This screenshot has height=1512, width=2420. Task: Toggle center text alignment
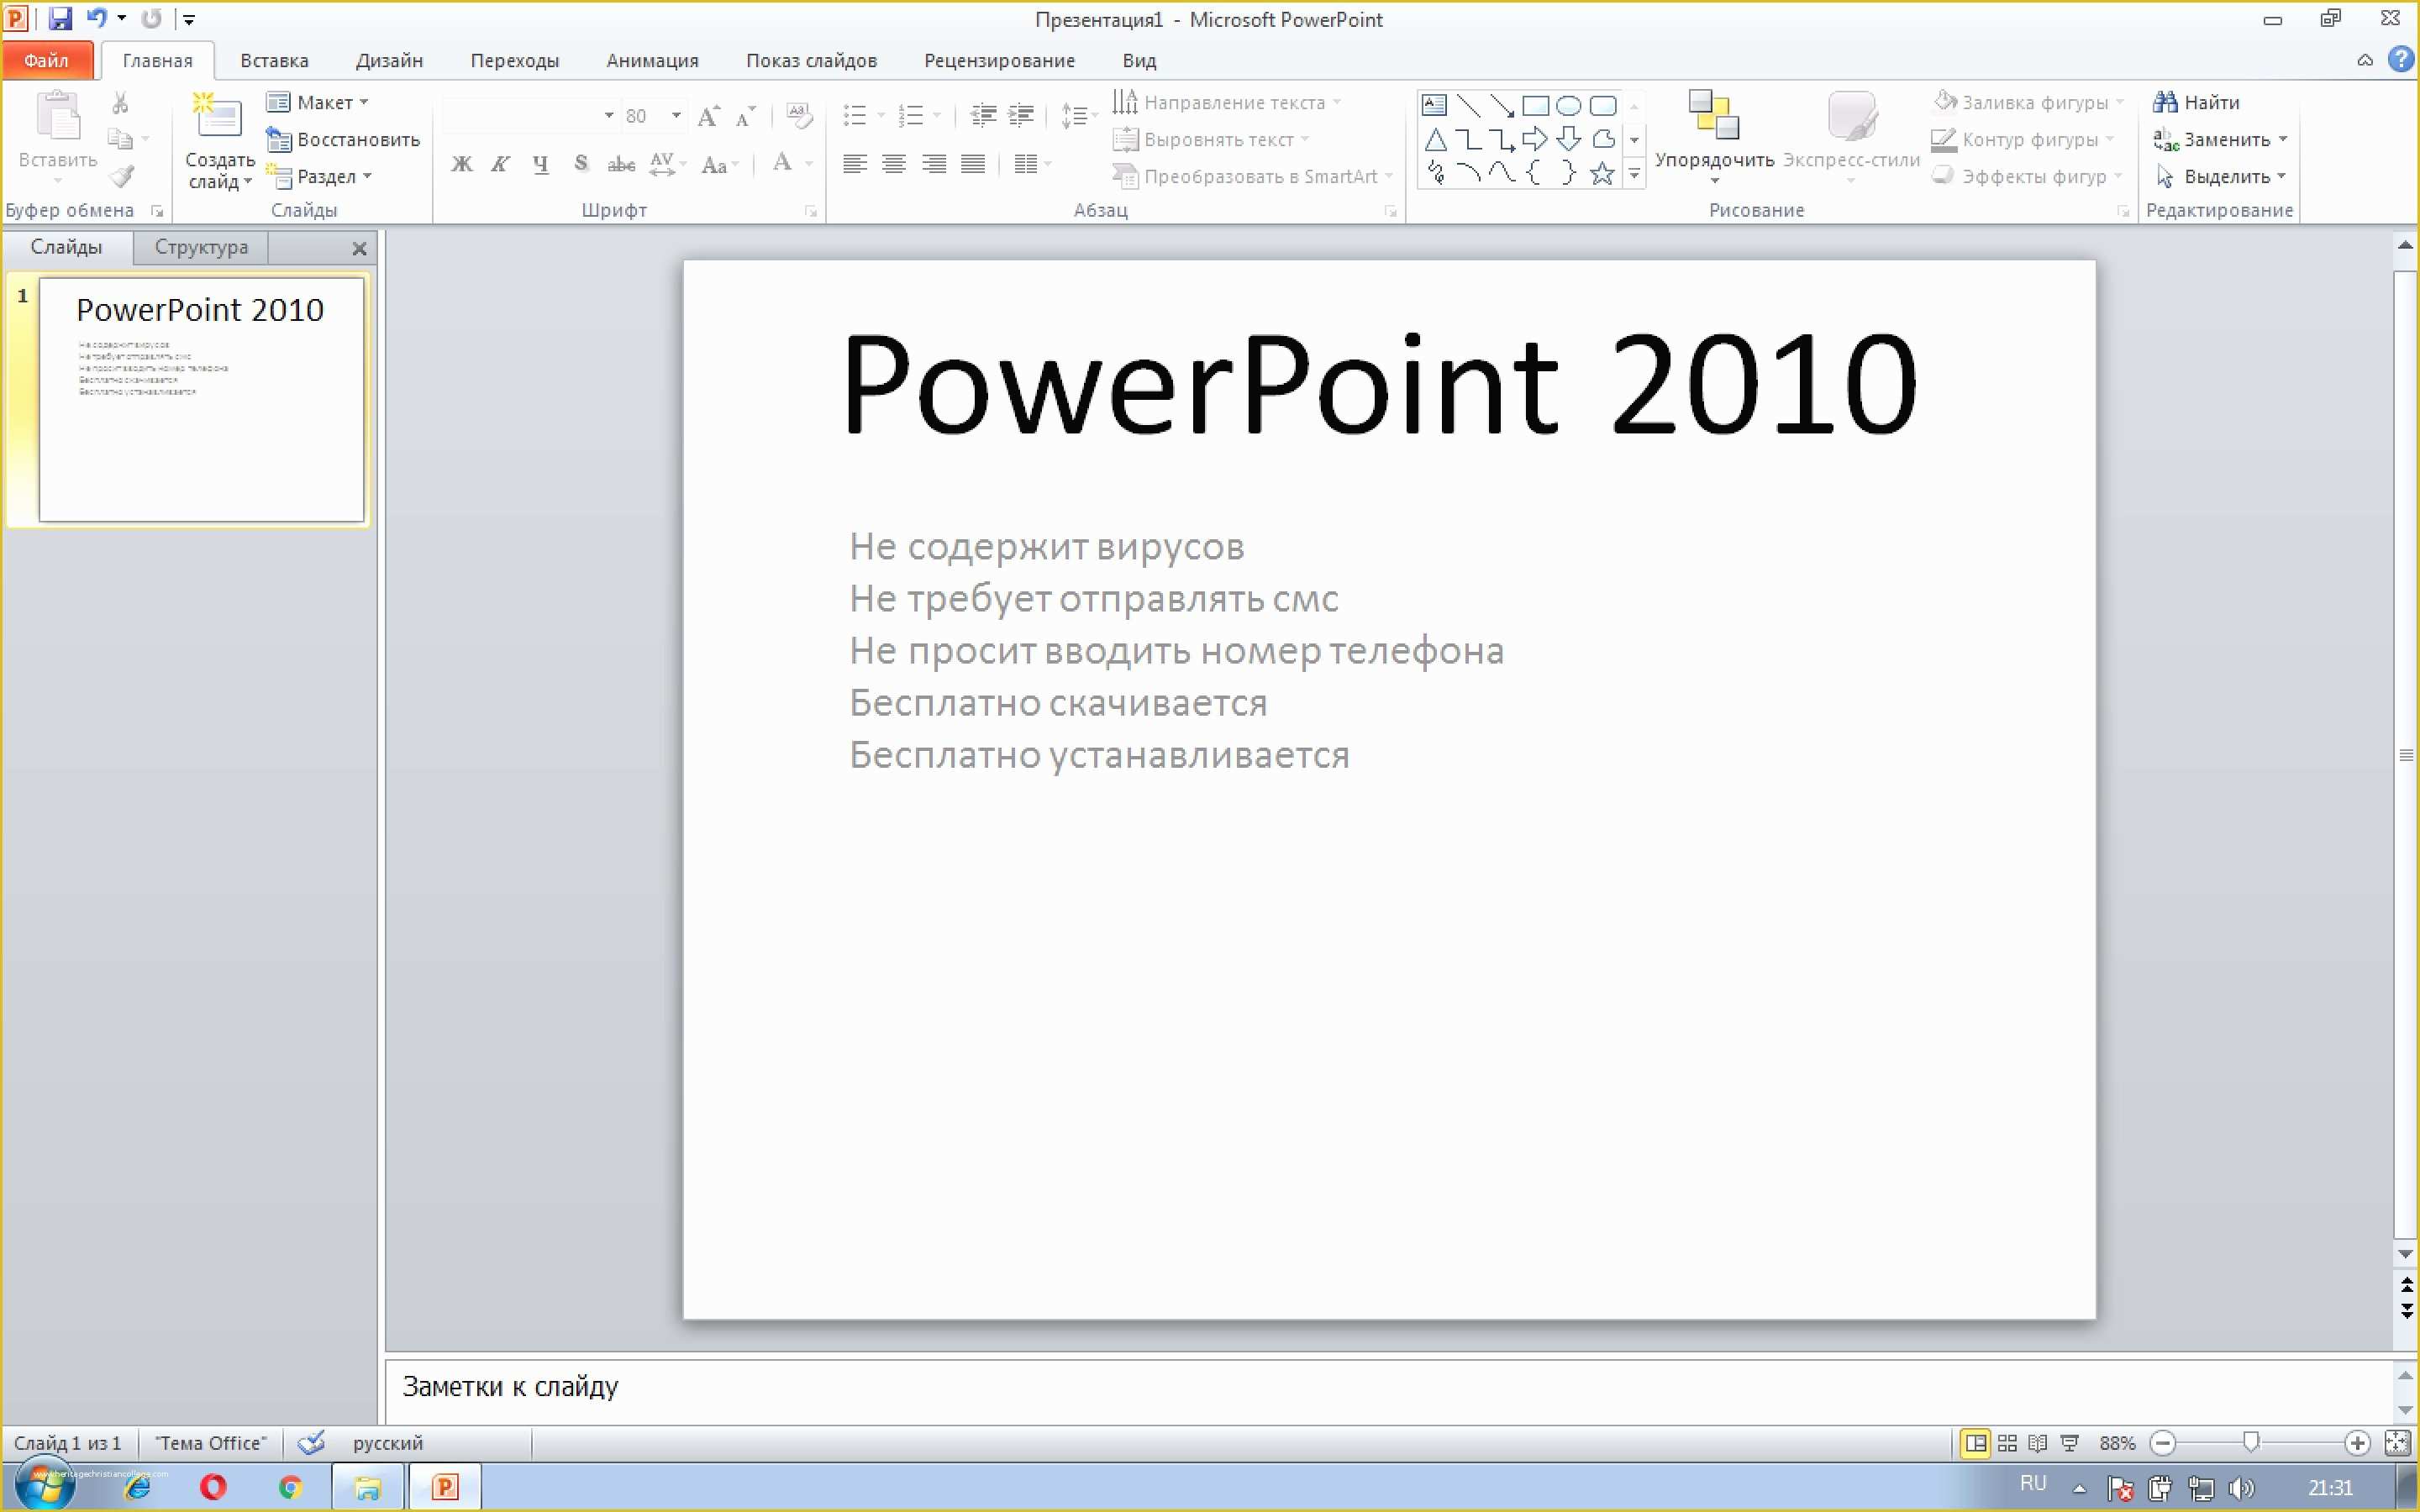pos(894,164)
